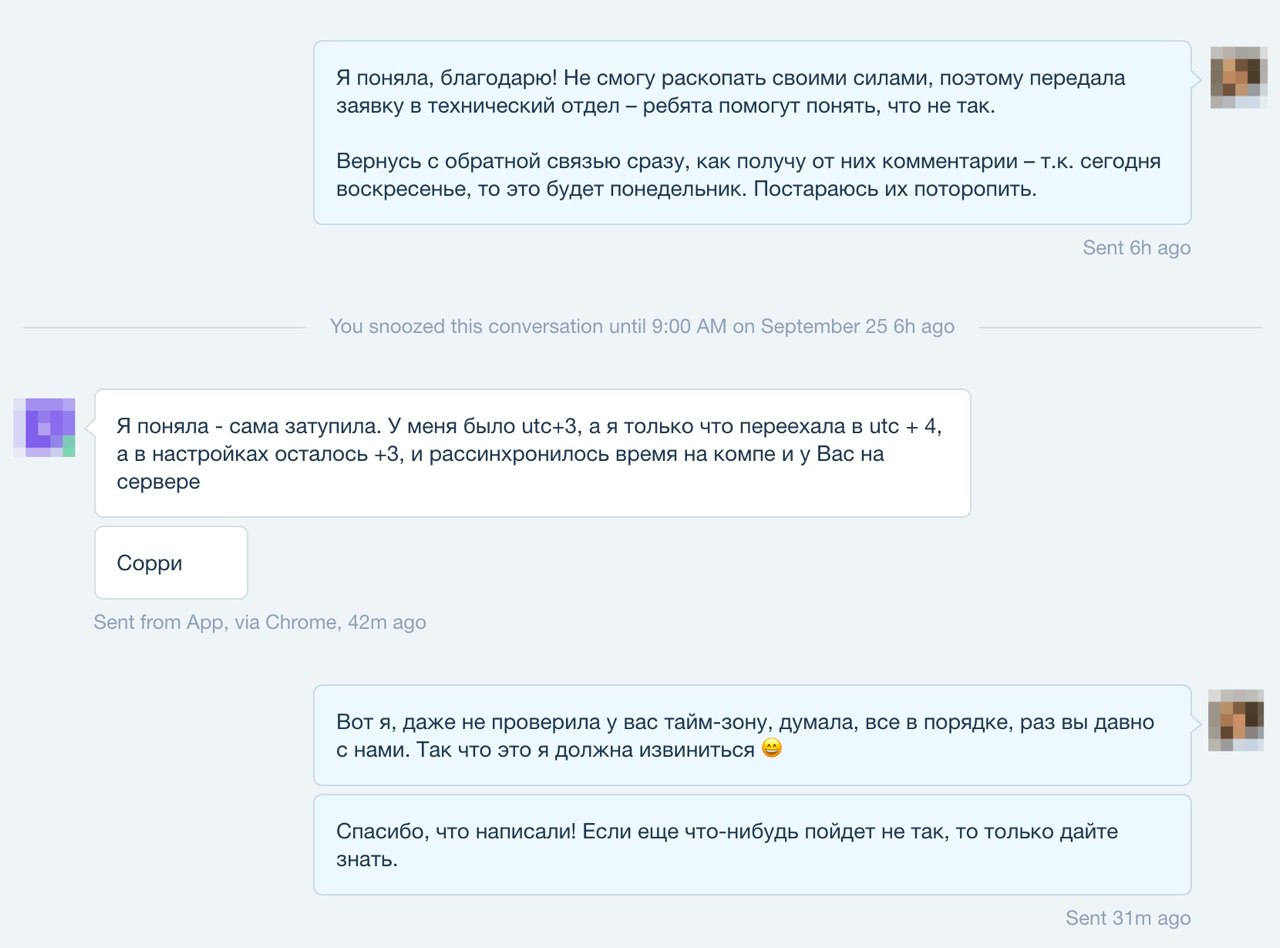Screen dimensions: 1280x948
Task: Click the paragraph beginning 'Вернусь с обратной связью'
Action: click(x=748, y=175)
